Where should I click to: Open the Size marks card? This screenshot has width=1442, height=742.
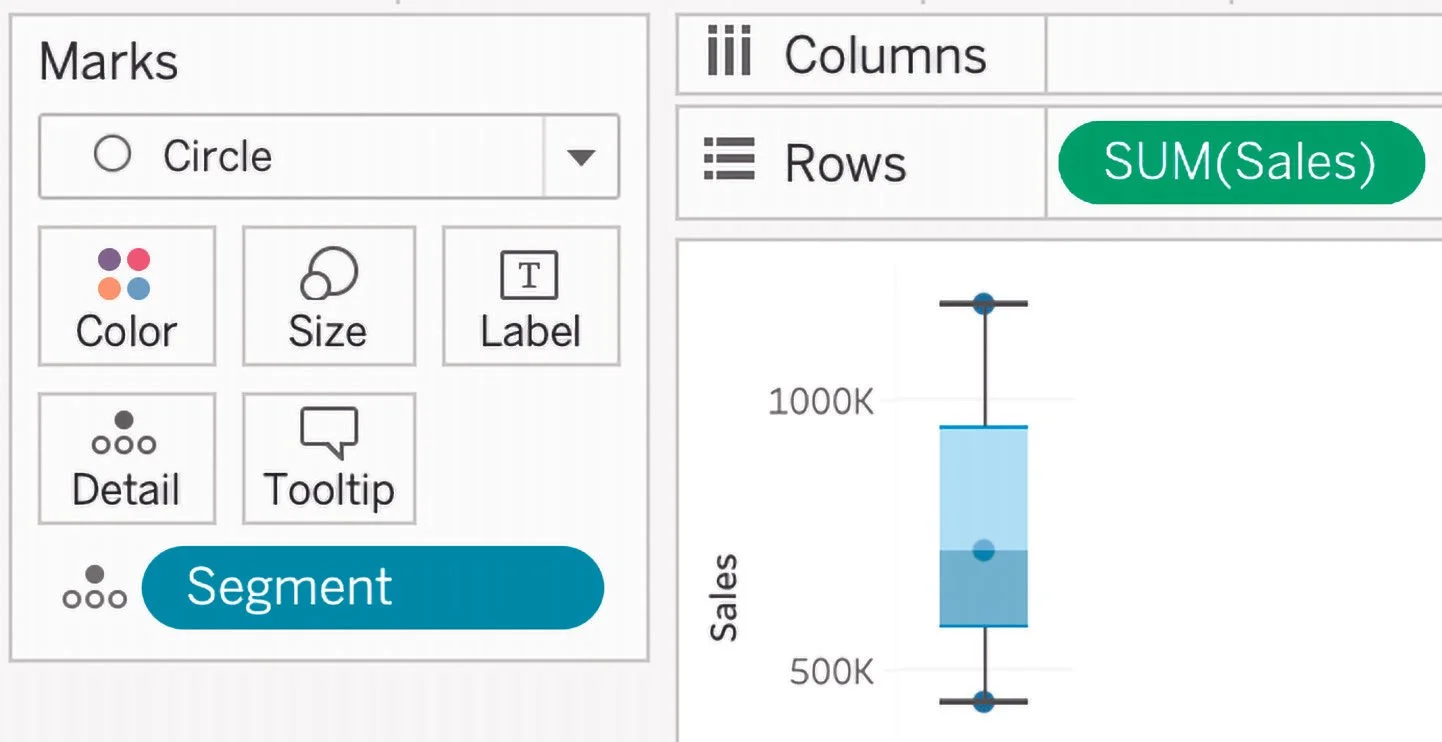click(328, 296)
